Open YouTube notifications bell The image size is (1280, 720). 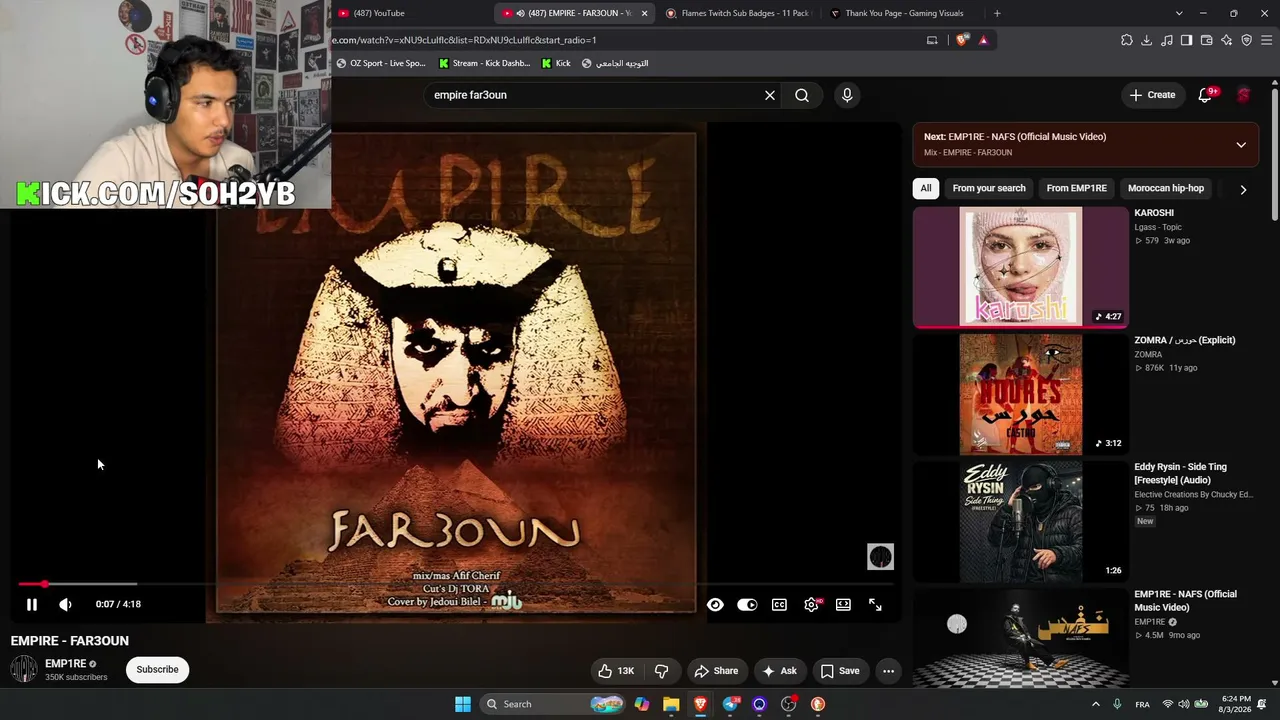tap(1206, 95)
